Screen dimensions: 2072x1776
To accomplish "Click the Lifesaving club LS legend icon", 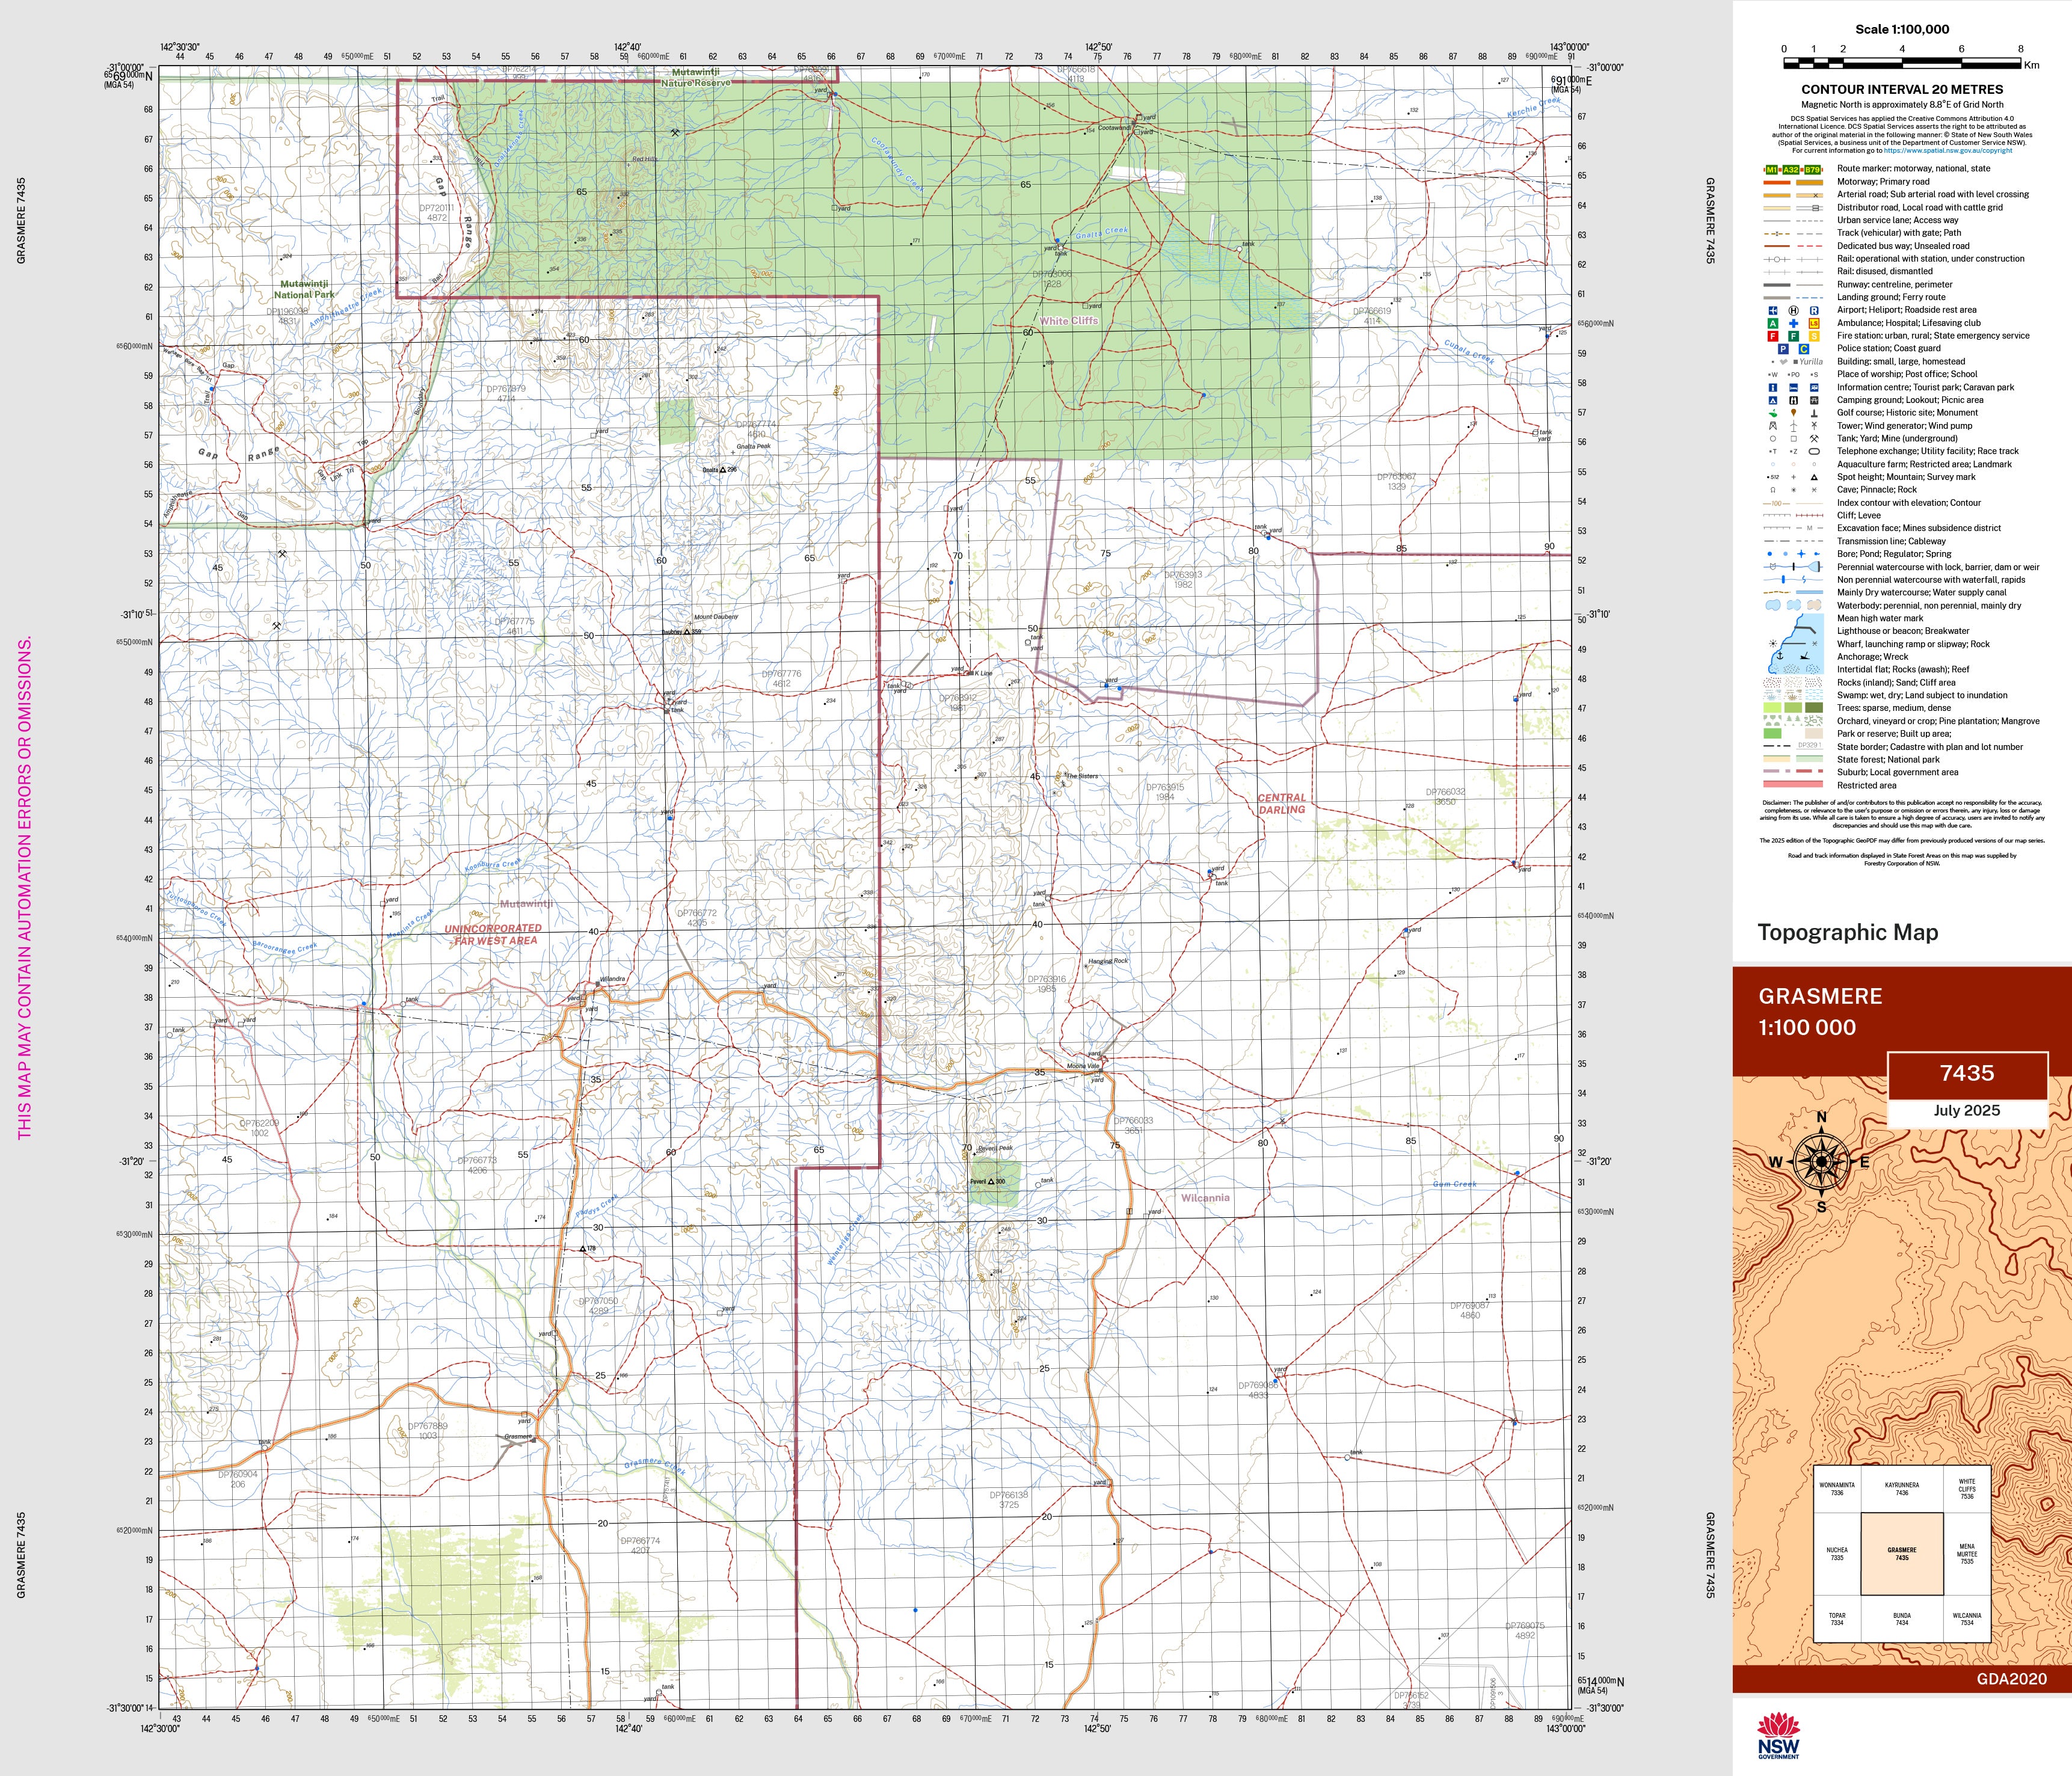I will click(1814, 323).
